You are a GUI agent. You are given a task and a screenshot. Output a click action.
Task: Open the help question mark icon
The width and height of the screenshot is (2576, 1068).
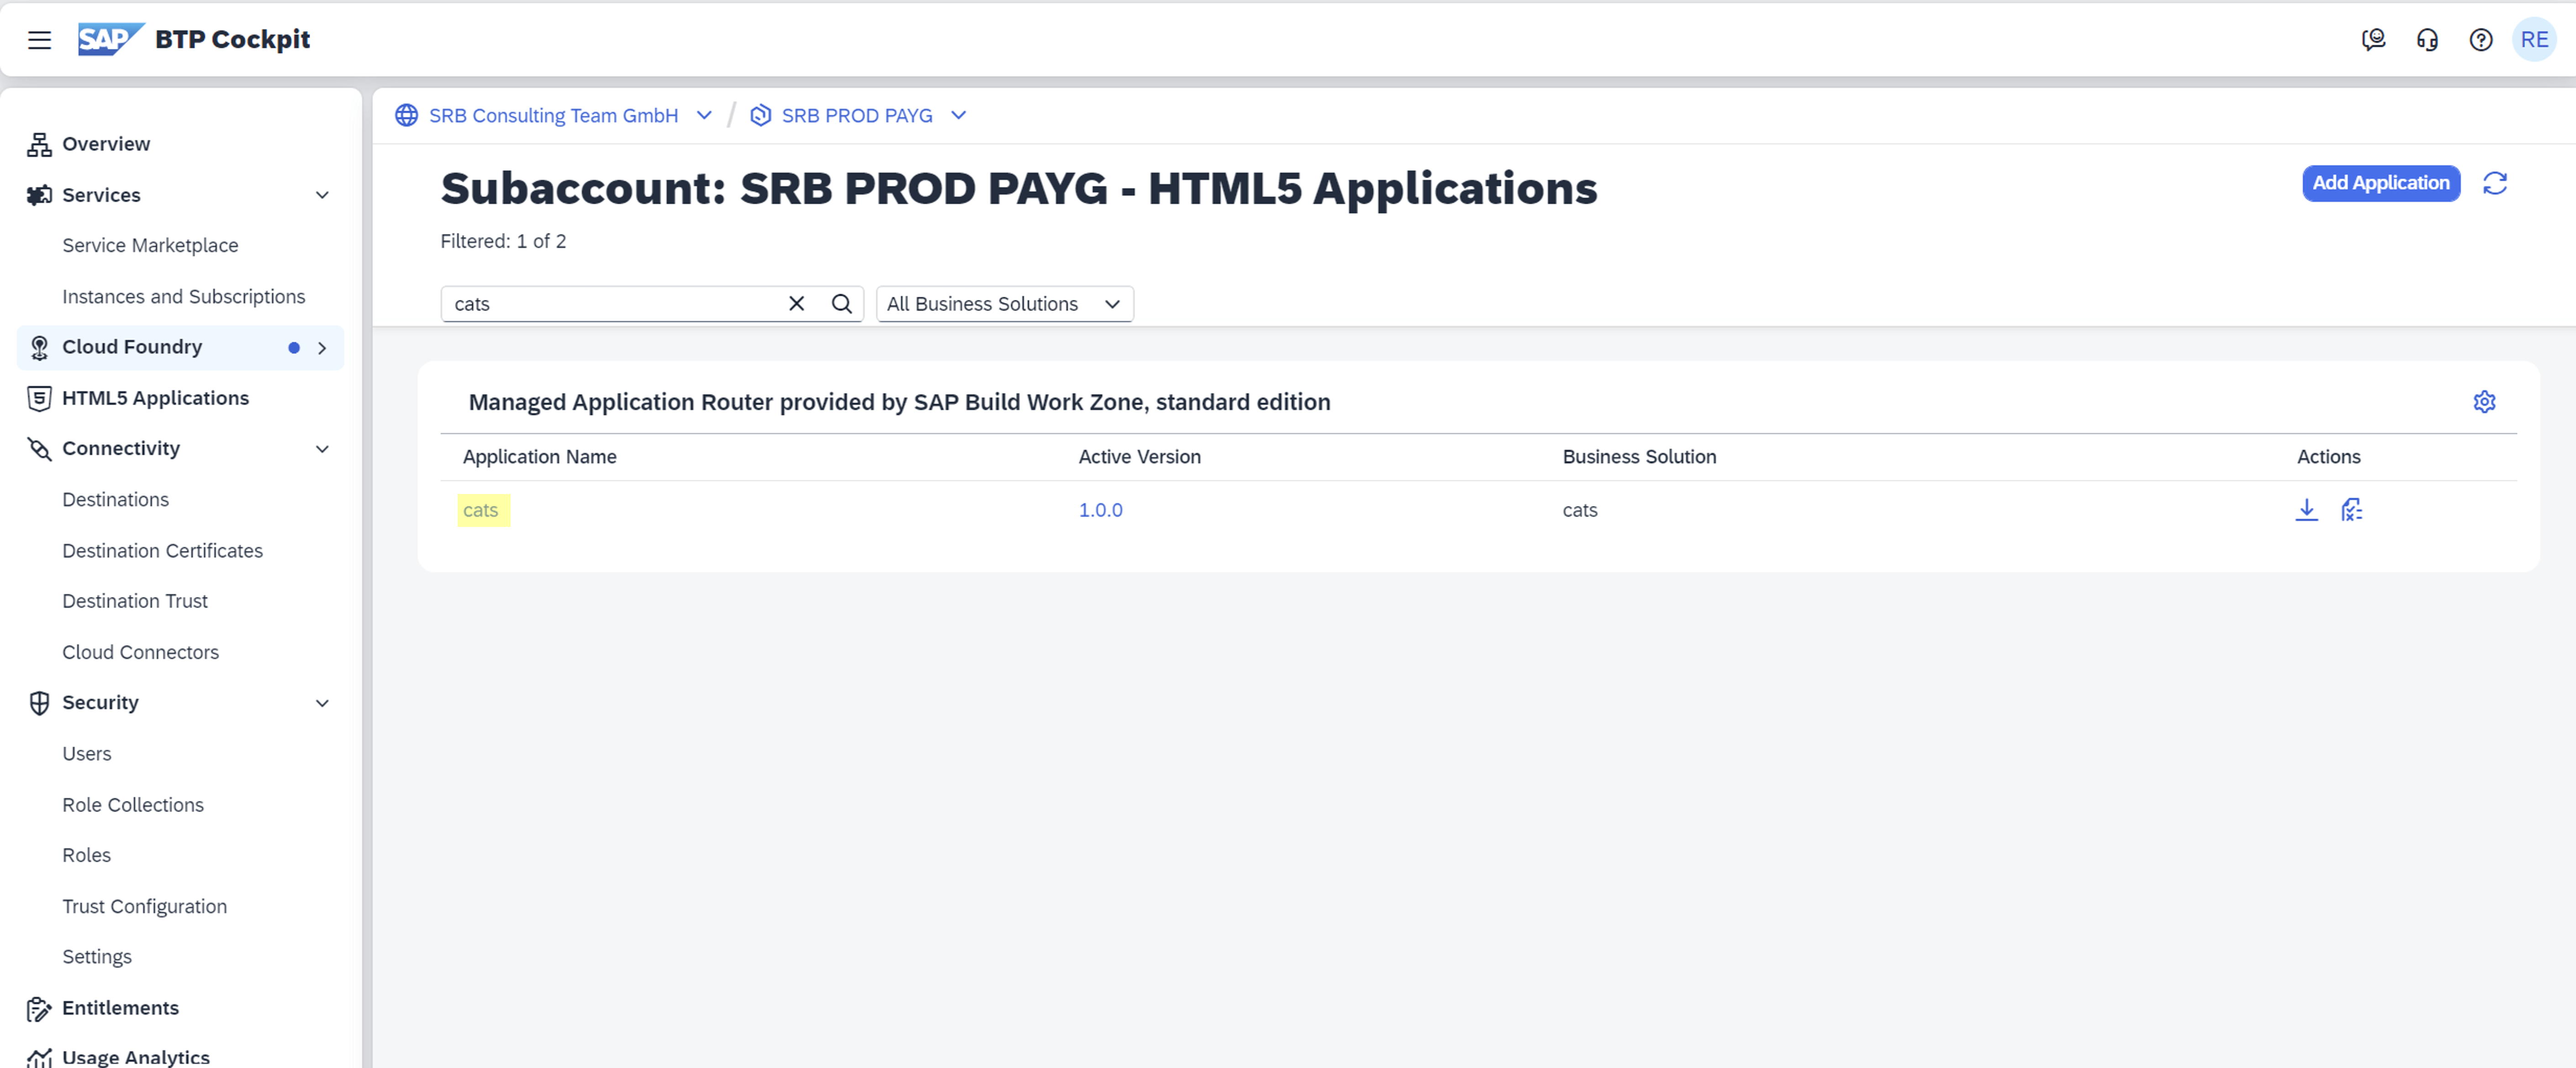[2480, 40]
